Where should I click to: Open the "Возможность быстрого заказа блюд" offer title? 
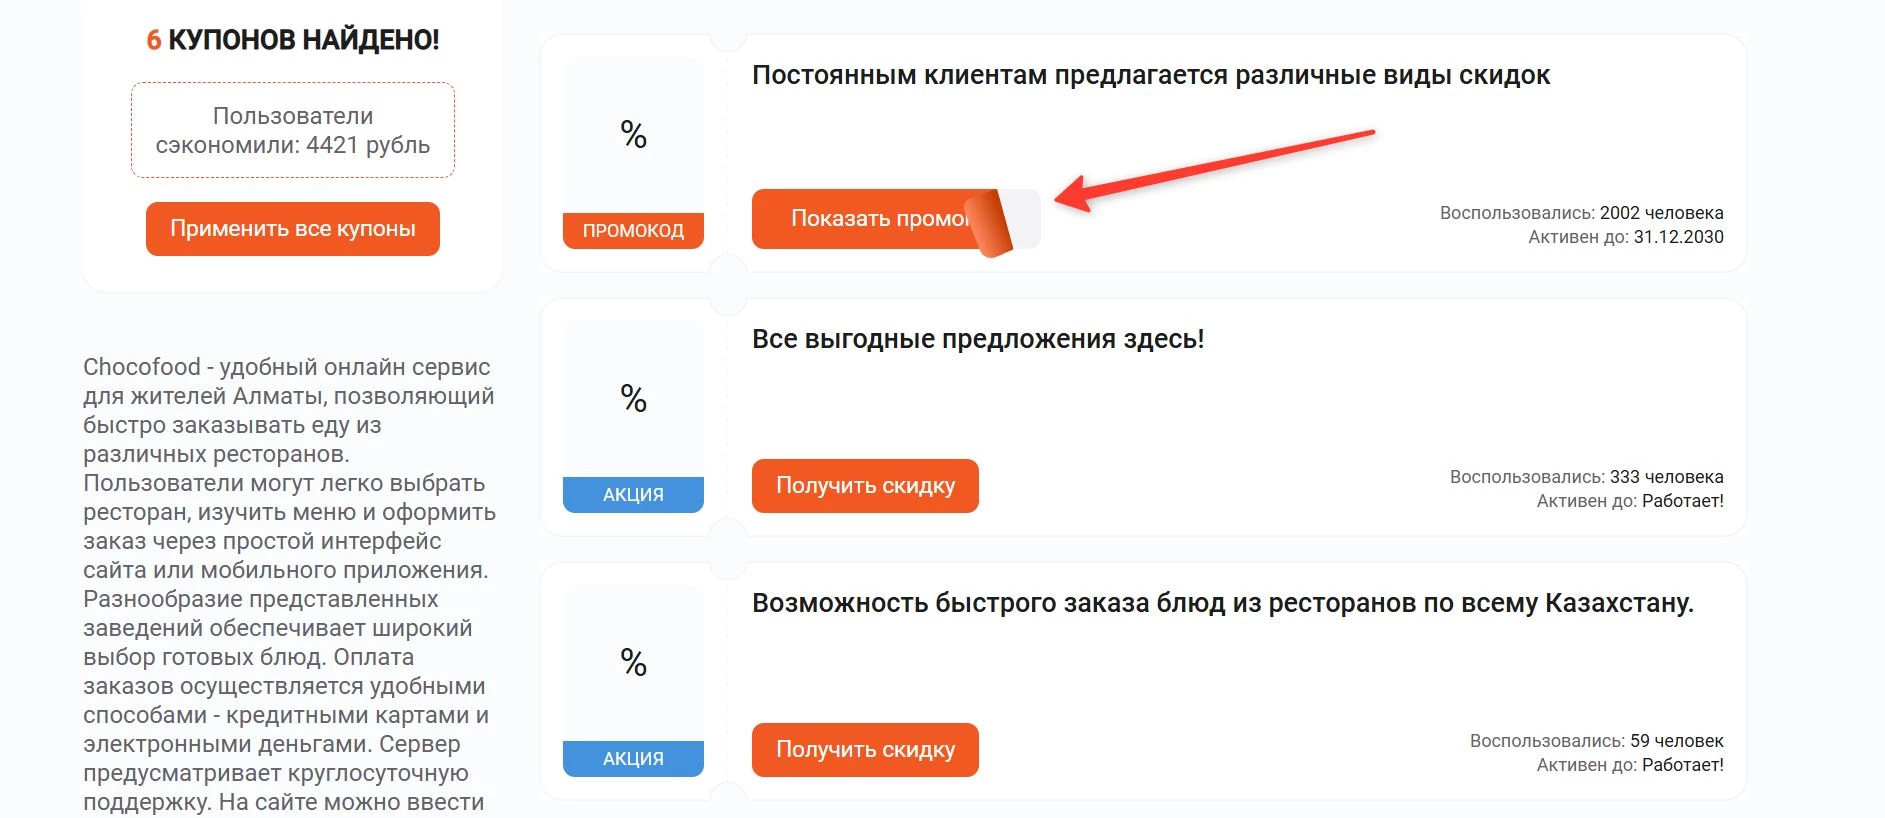coord(1222,603)
